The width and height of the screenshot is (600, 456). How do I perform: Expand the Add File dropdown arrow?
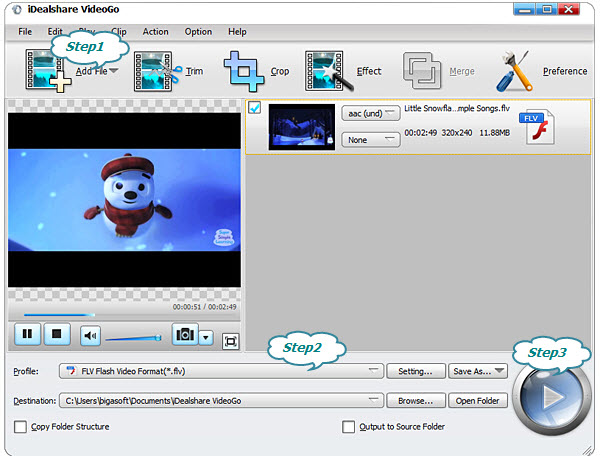pos(113,71)
